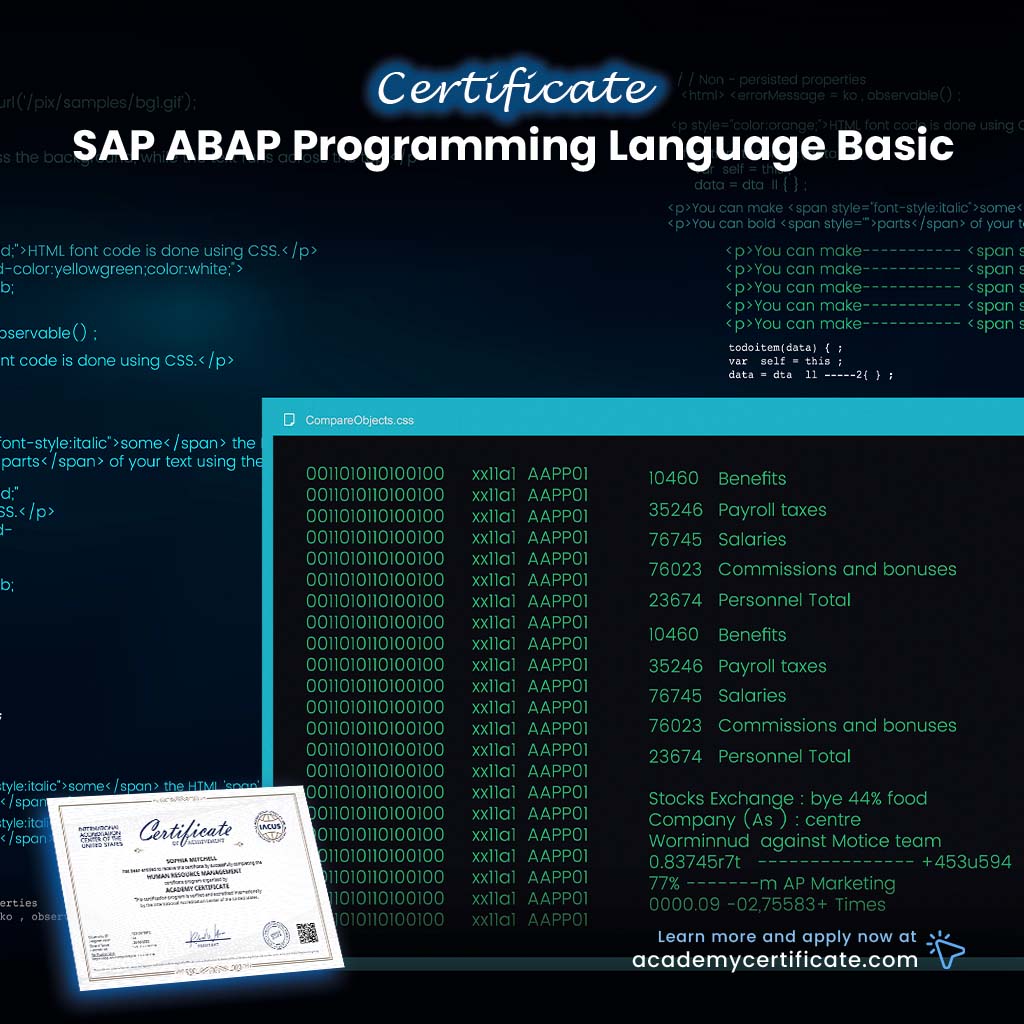This screenshot has height=1024, width=1024.
Task: Click the QR code on the certificate
Action: pos(306,932)
